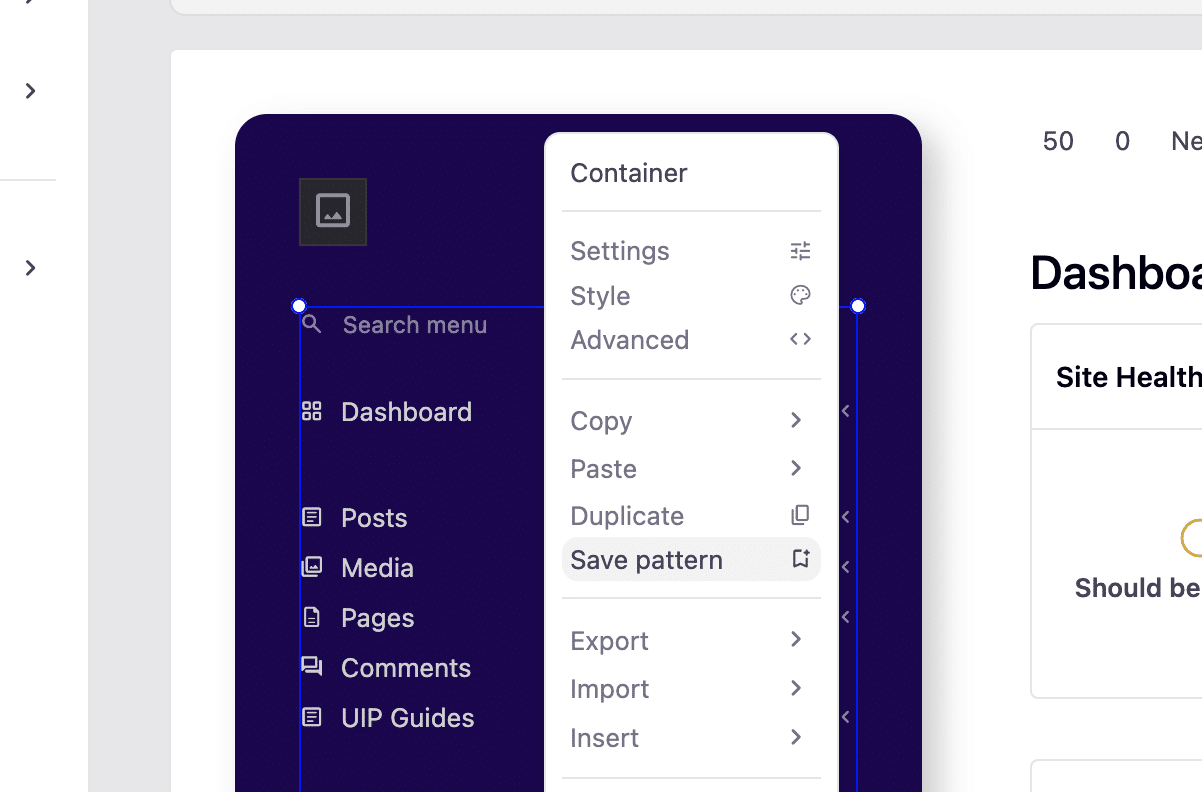This screenshot has width=1202, height=792.
Task: Go to UIP Guides menu link
Action: click(x=407, y=718)
